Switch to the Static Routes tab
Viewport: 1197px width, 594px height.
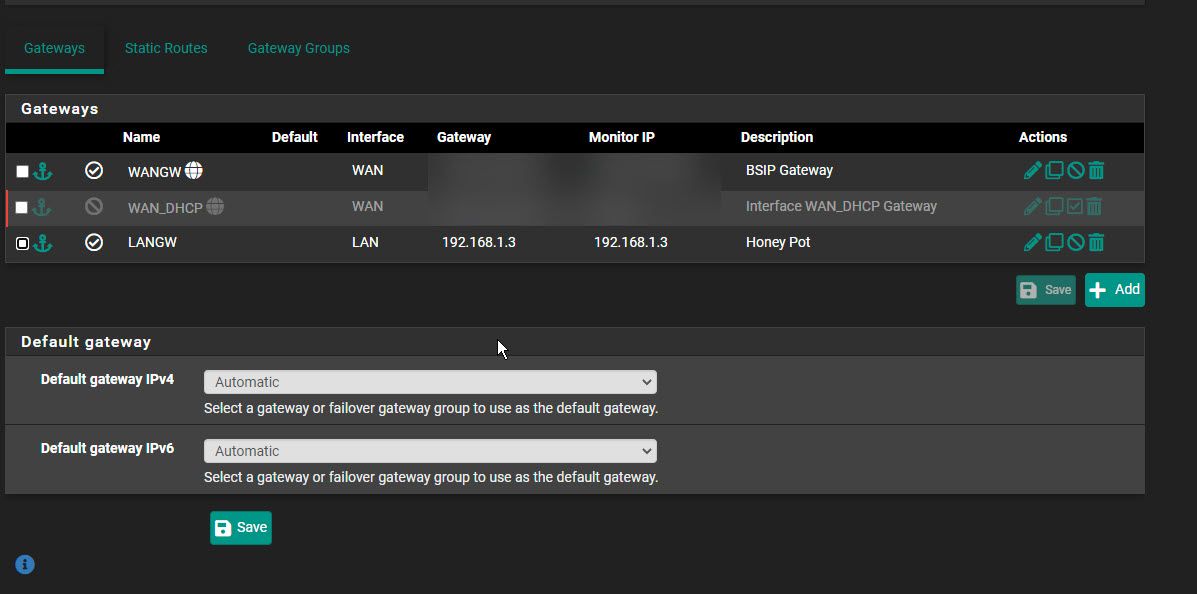(x=166, y=48)
